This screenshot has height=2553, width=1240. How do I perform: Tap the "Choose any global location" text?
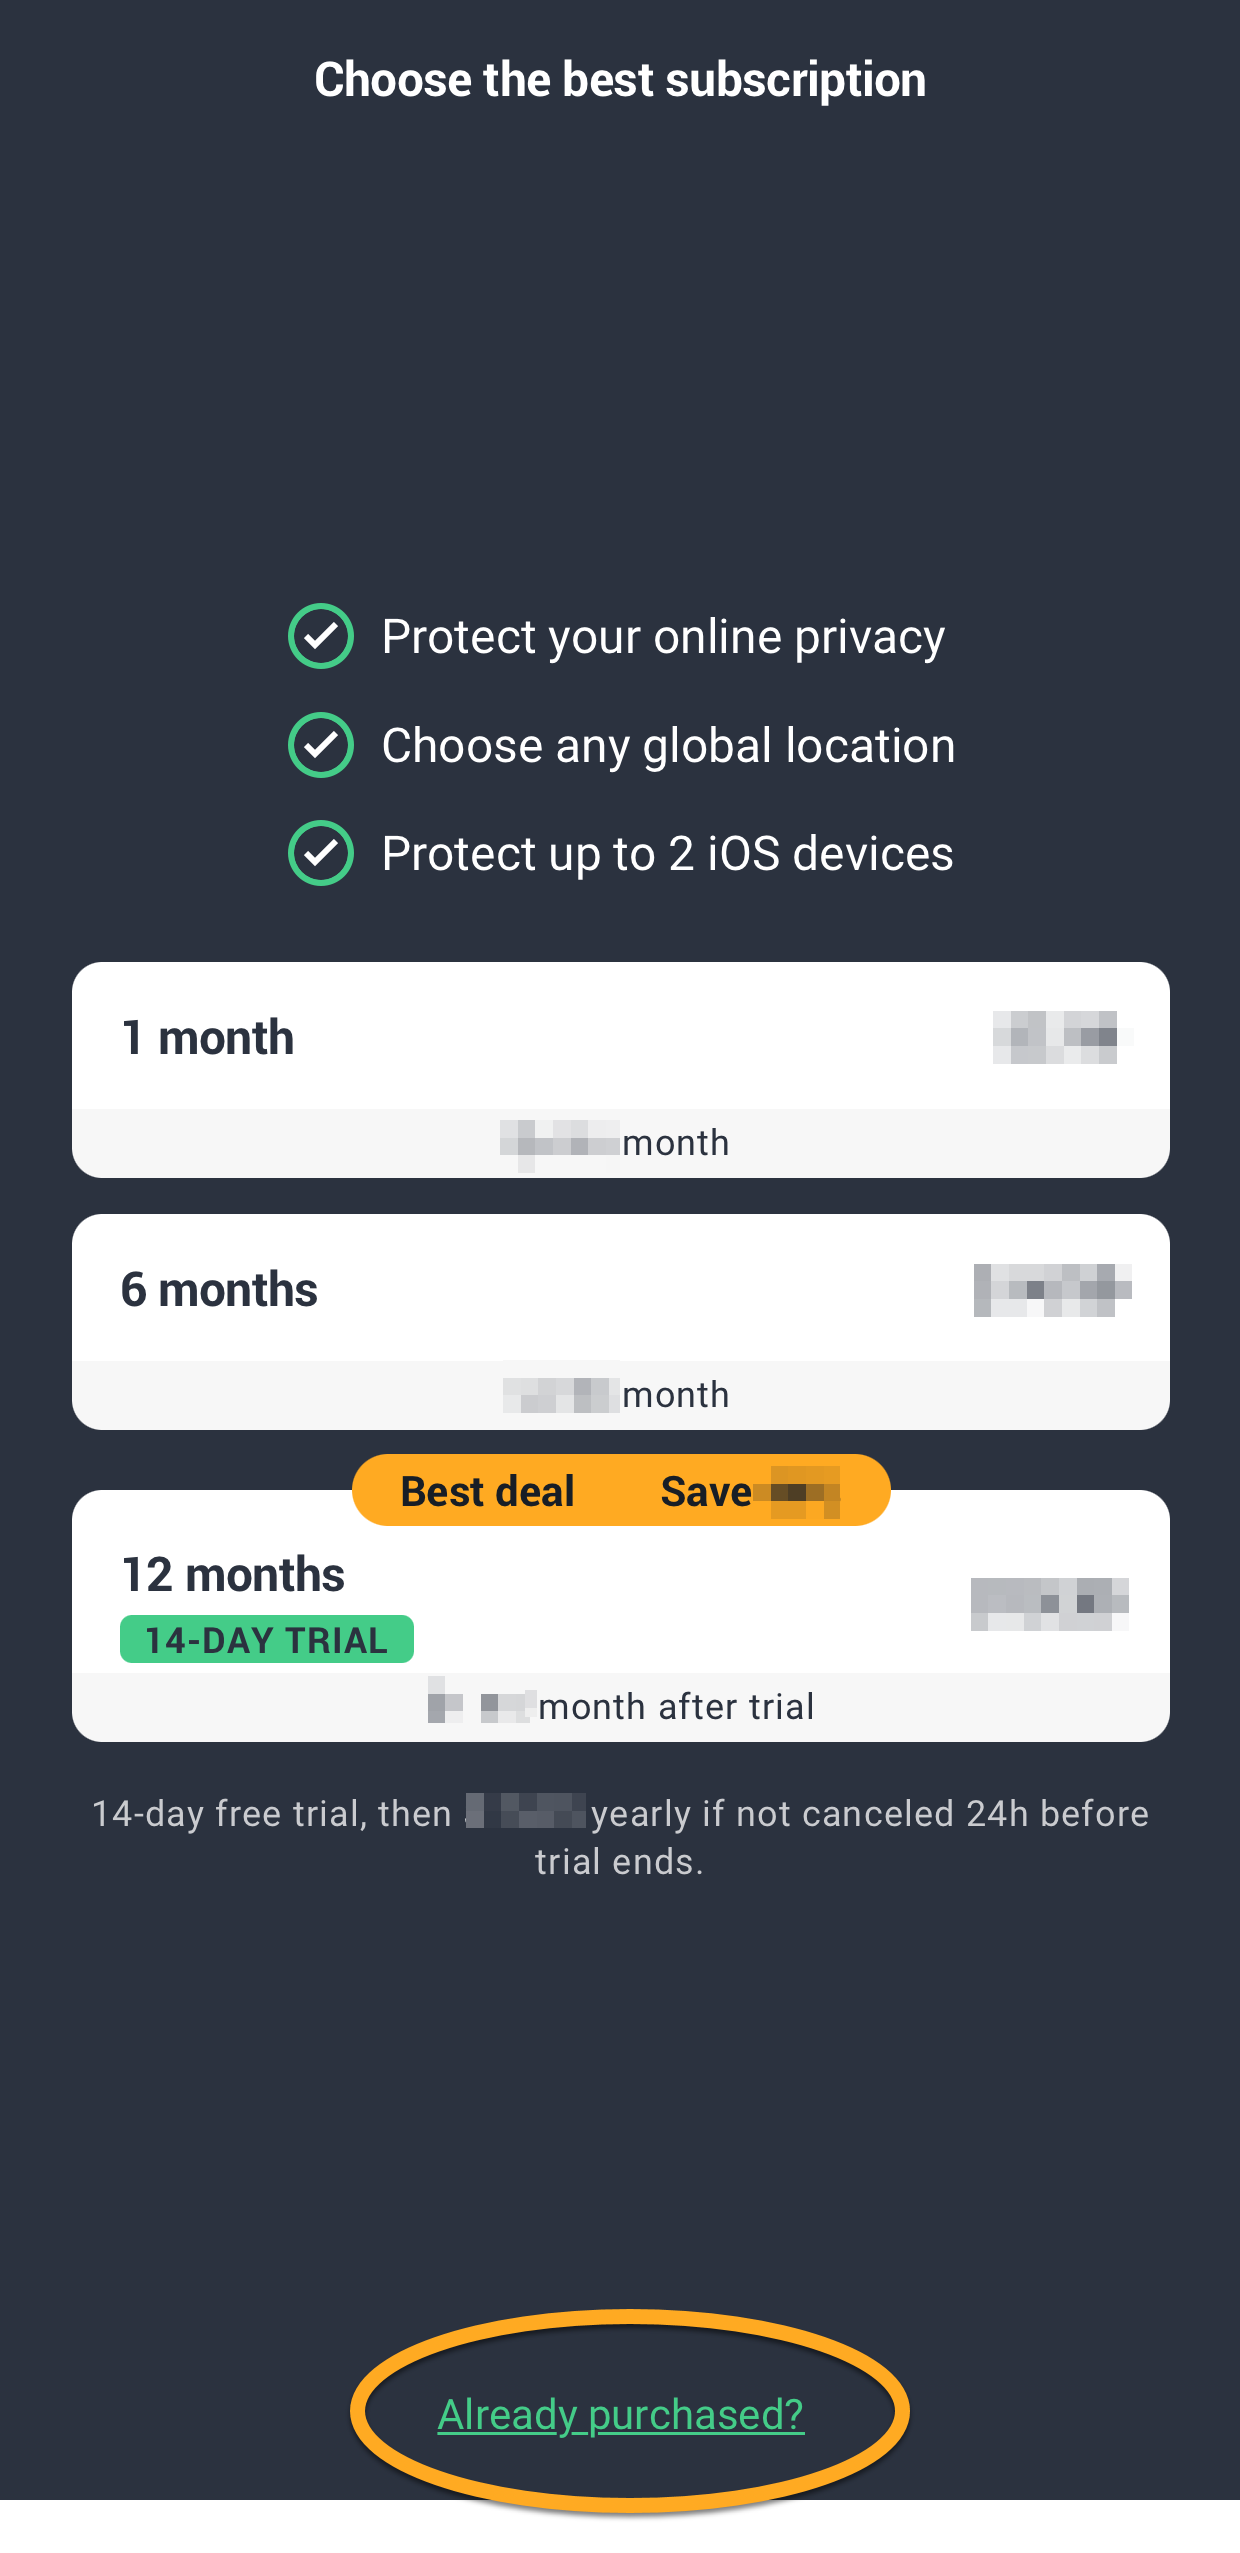[x=668, y=746]
